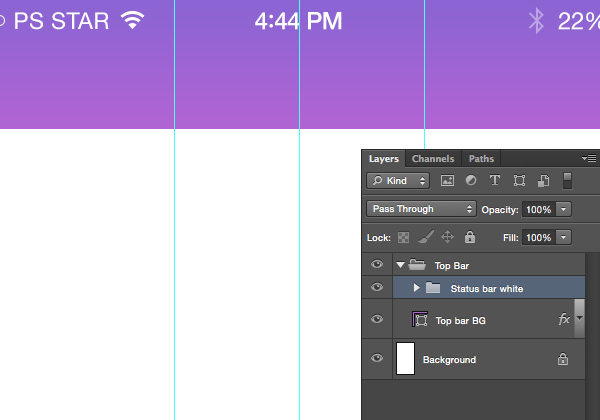Click the lock icon on Background layer
Image resolution: width=600 pixels, height=420 pixels.
tap(563, 359)
